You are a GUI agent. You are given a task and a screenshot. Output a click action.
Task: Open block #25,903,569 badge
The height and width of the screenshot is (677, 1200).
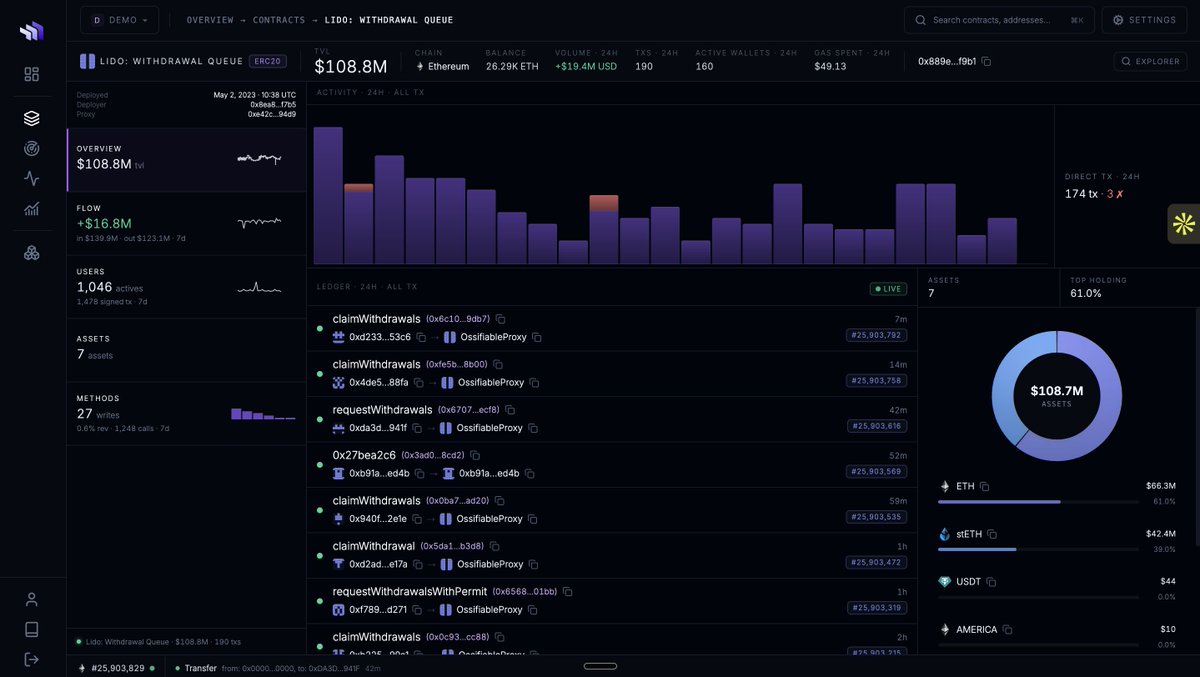pyautogui.click(x=876, y=472)
